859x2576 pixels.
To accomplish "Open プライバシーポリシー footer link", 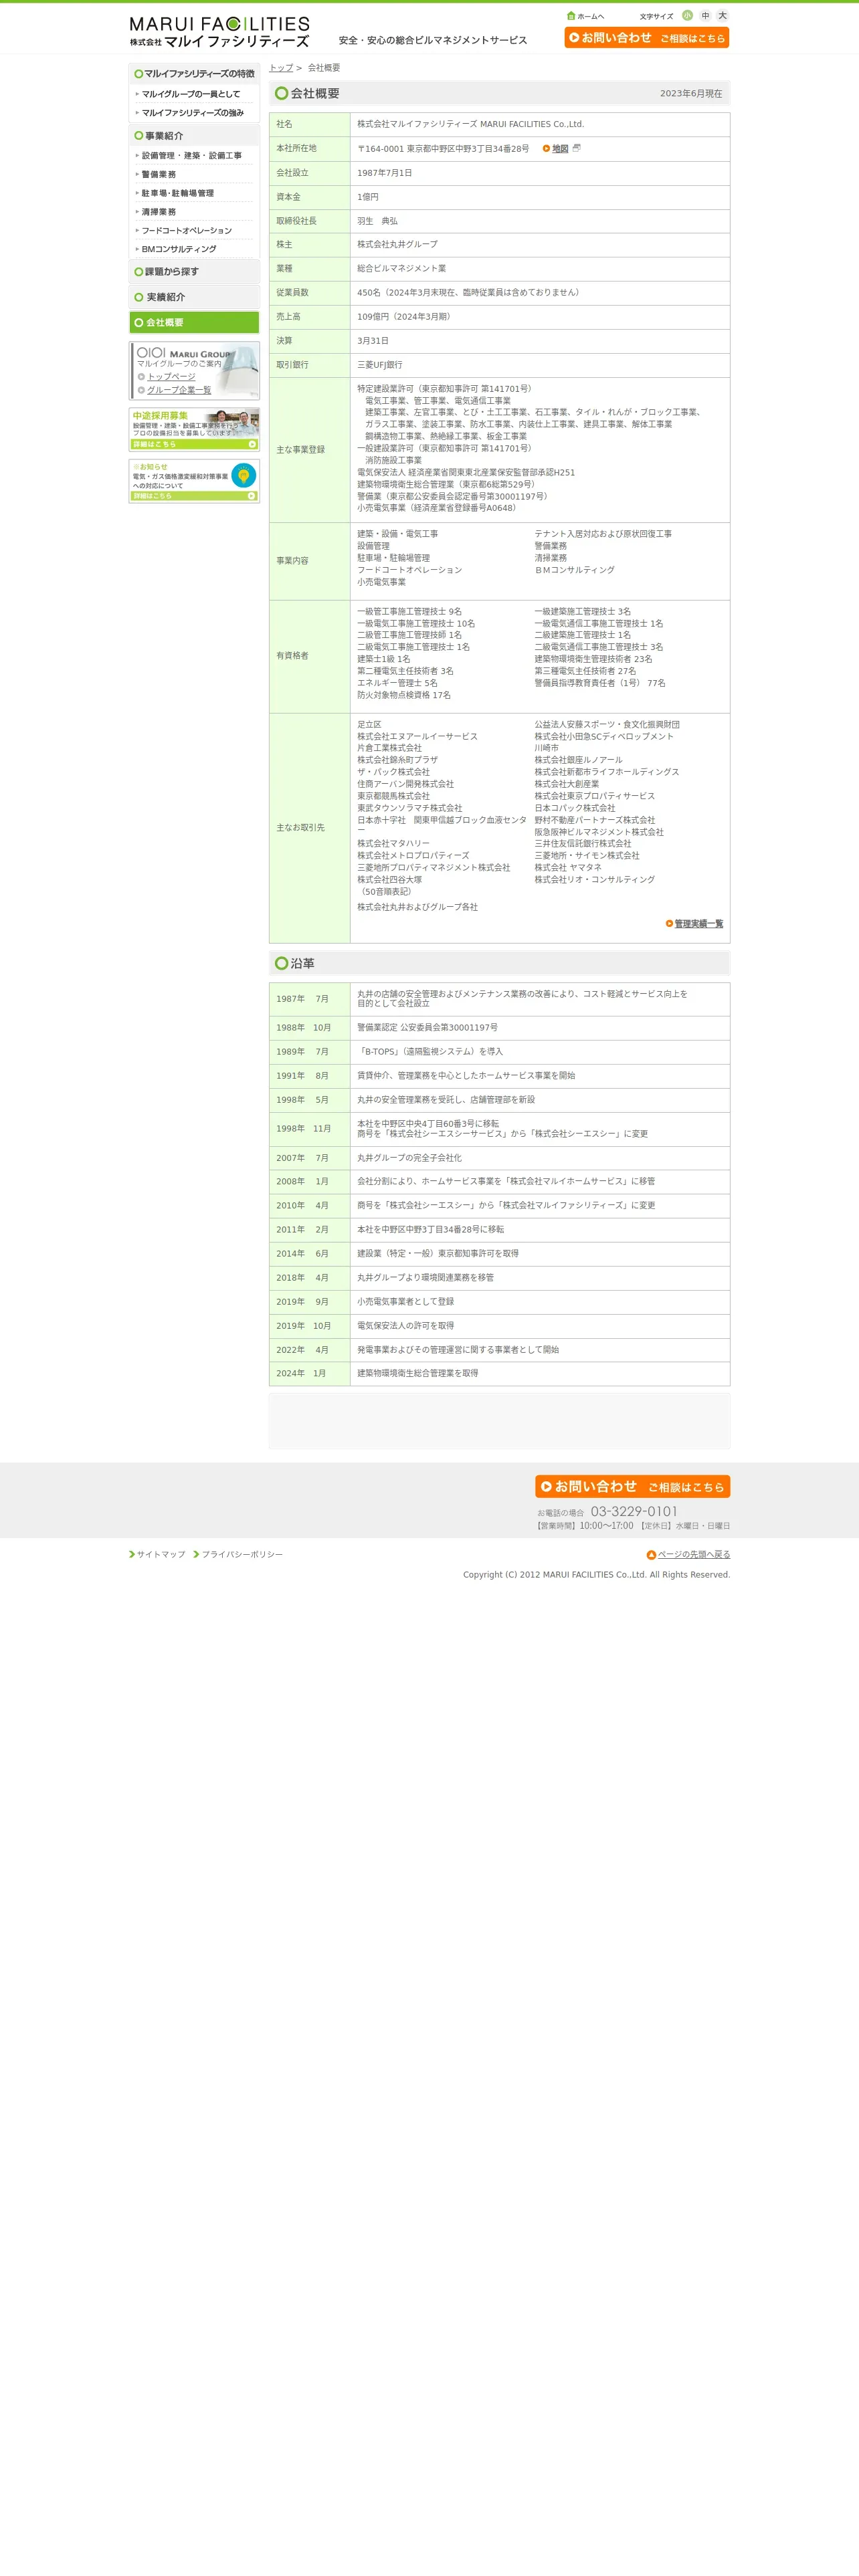I will pos(242,1555).
